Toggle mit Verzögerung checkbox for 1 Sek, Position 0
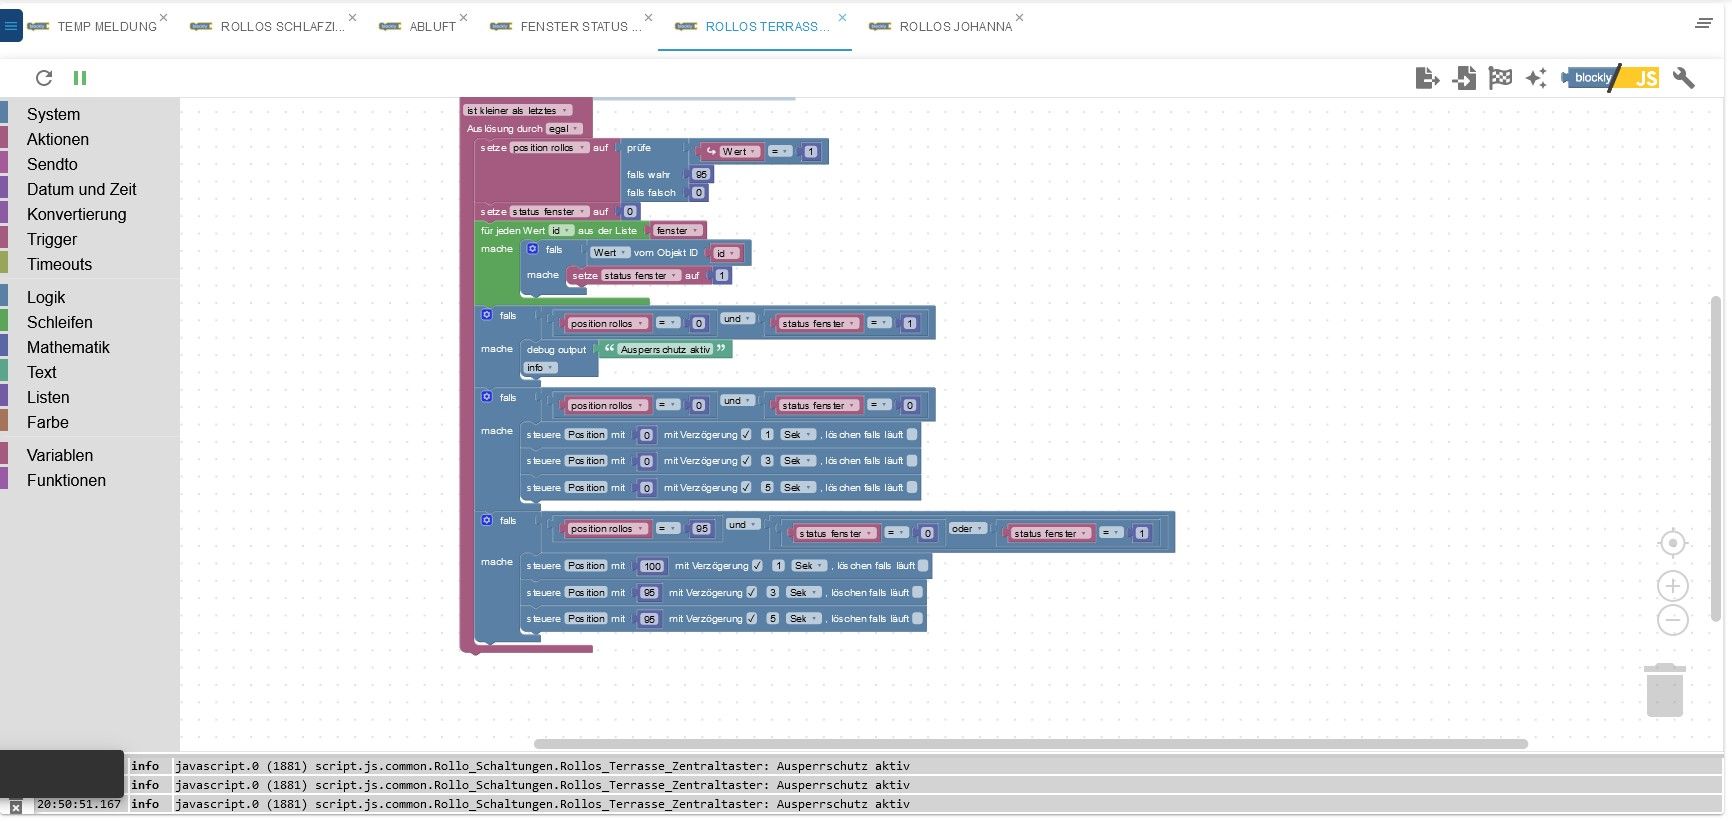The width and height of the screenshot is (1732, 822). click(746, 434)
